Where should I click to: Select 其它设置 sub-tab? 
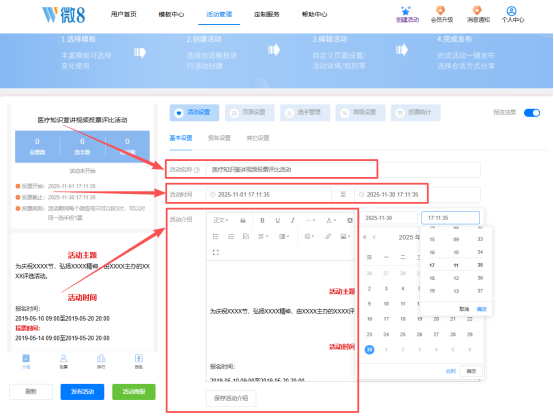[258, 138]
